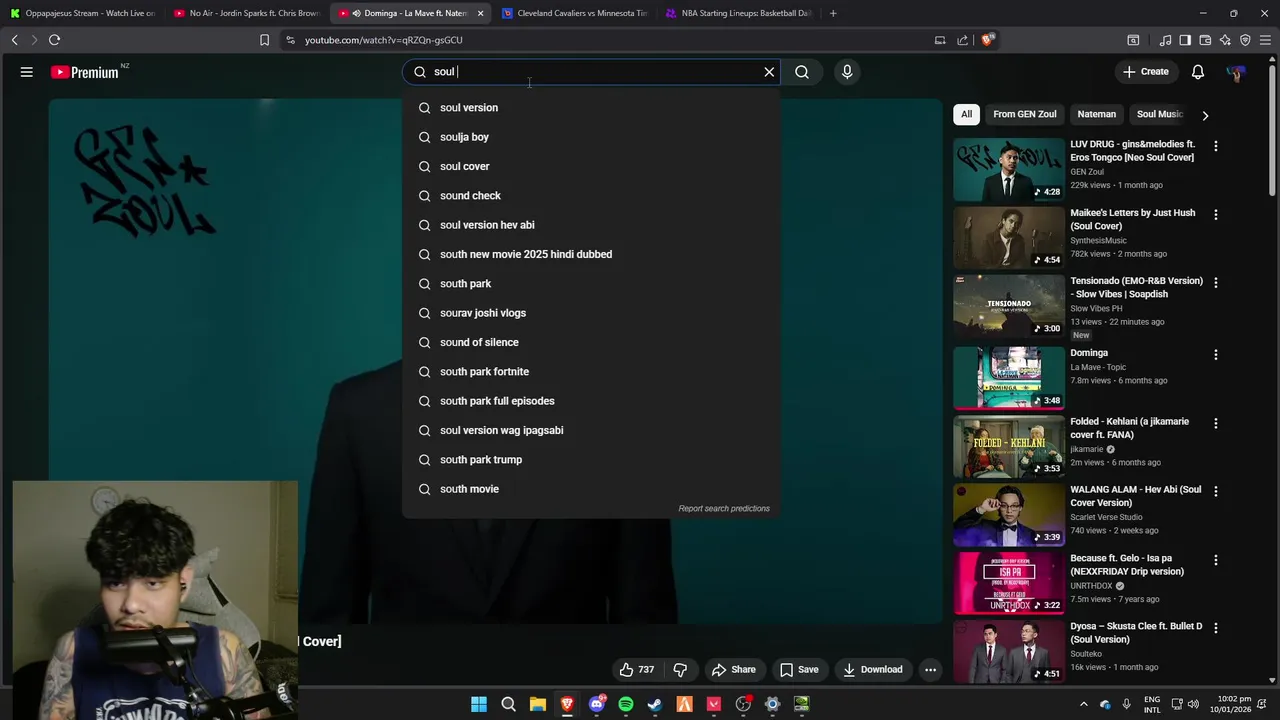The image size is (1280, 720).
Task: Open the YouTube notifications bell
Action: coord(1198,72)
